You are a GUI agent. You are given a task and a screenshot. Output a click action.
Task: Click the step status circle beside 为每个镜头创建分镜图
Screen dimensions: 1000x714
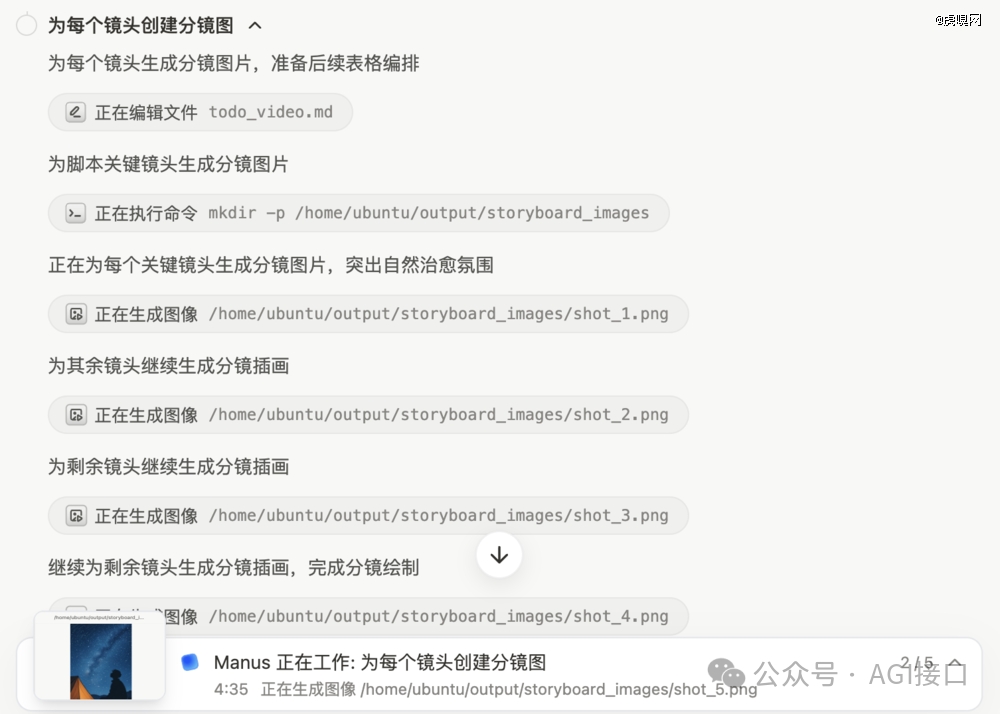[x=26, y=26]
